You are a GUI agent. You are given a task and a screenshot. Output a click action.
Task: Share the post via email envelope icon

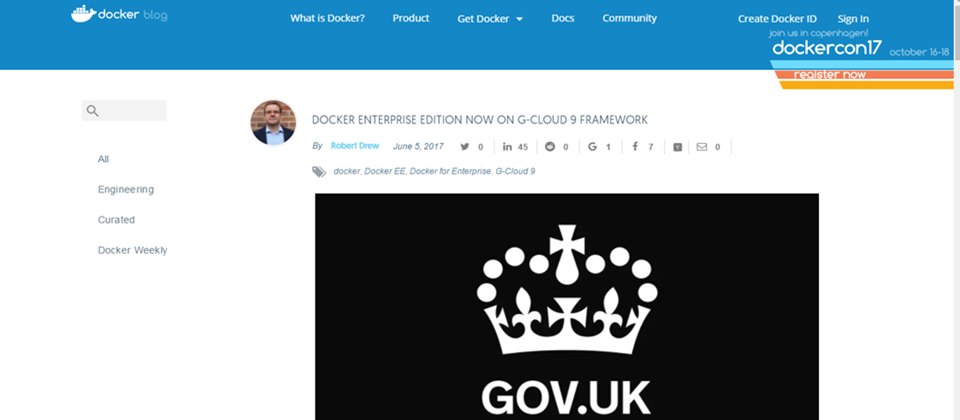click(x=702, y=147)
